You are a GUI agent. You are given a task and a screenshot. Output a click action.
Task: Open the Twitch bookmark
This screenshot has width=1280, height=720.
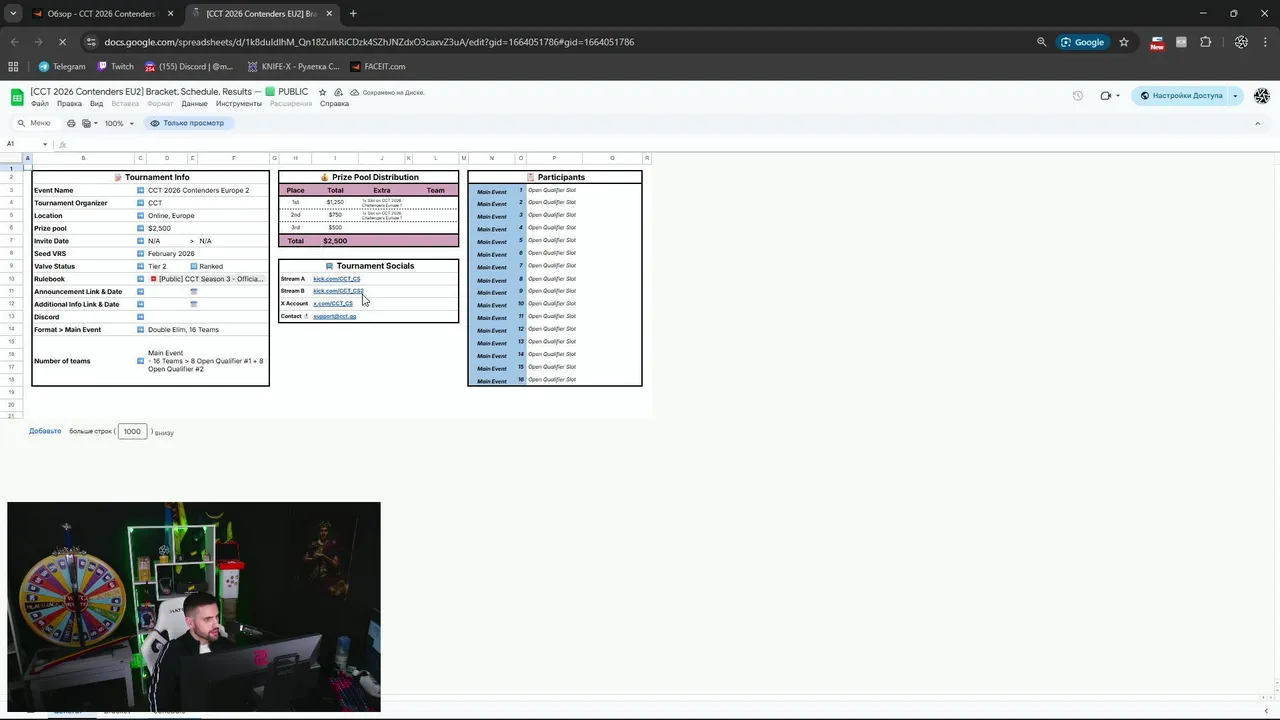(x=116, y=67)
